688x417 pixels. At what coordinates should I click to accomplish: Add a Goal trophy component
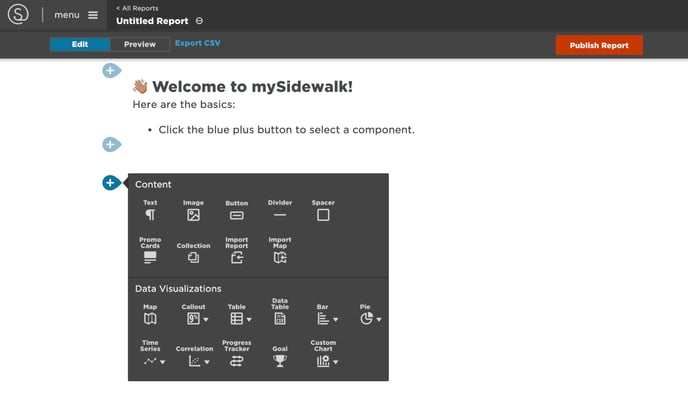[x=280, y=356]
